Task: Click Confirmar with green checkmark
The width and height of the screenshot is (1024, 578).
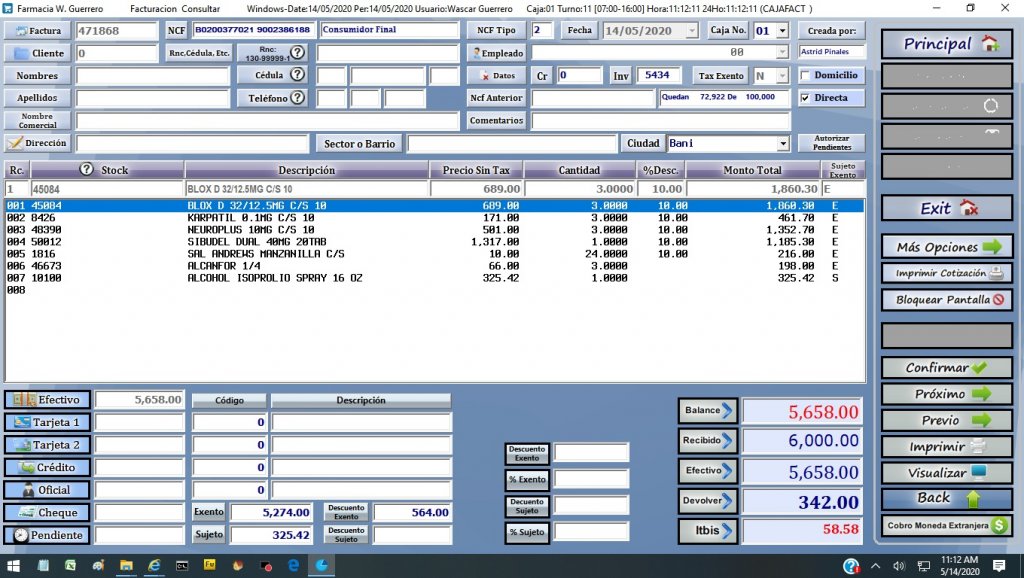Action: [x=946, y=367]
